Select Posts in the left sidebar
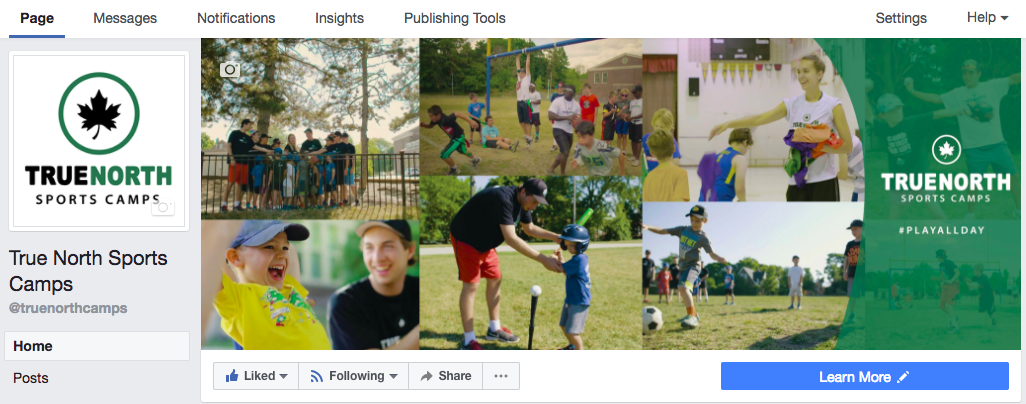Screen dimensions: 1026x404 click(97, 378)
